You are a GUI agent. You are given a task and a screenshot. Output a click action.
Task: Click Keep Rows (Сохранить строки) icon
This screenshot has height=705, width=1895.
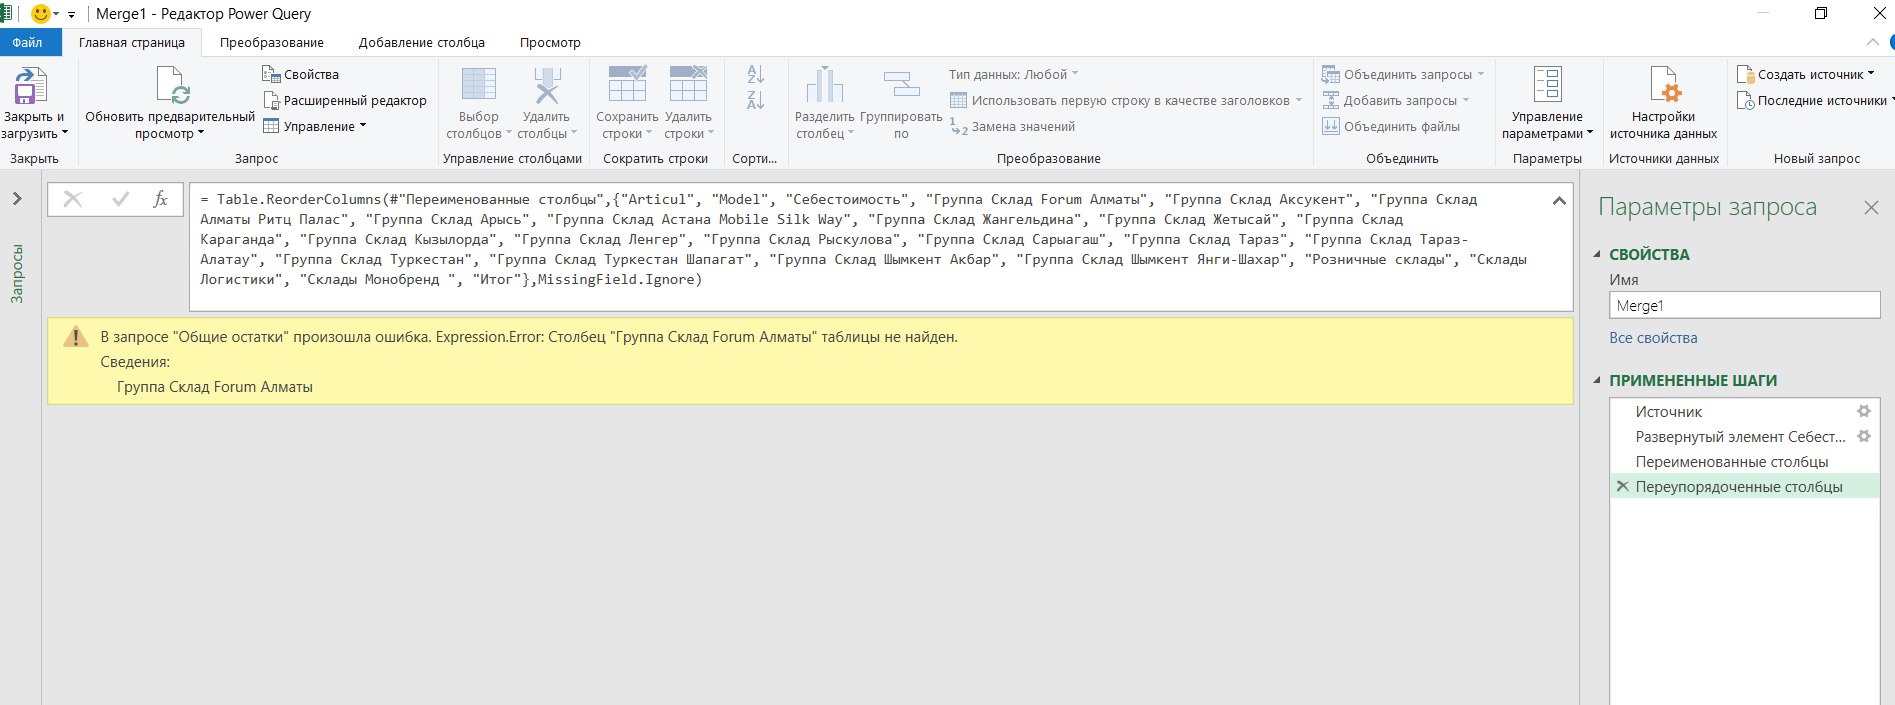tap(627, 85)
